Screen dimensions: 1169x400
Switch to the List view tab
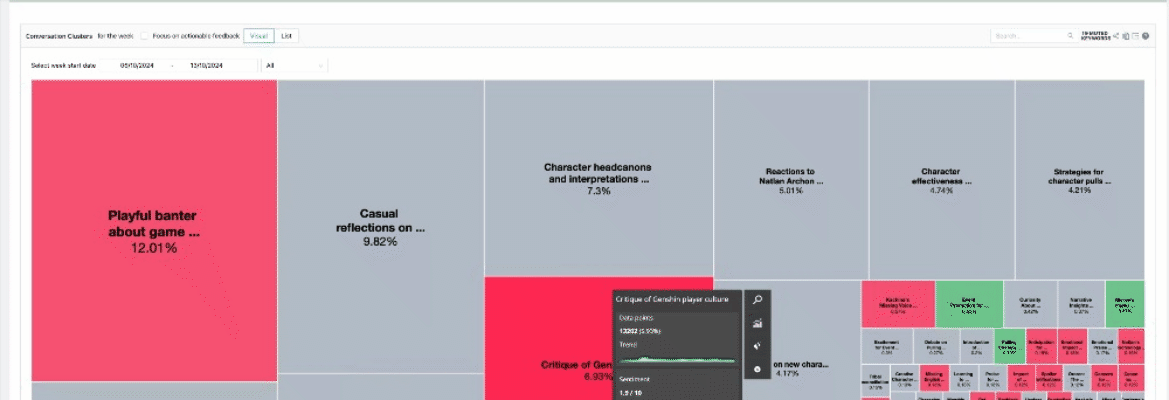[286, 36]
